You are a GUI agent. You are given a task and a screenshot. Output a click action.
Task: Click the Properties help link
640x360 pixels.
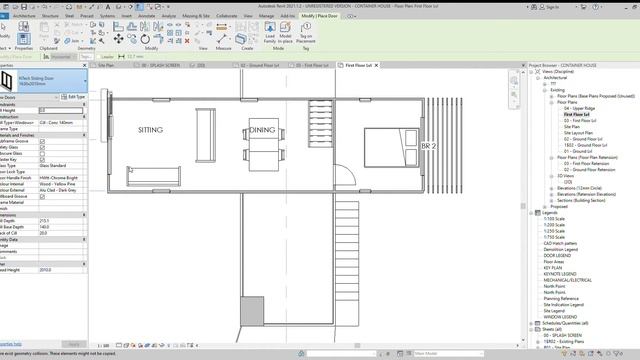(x=11, y=344)
